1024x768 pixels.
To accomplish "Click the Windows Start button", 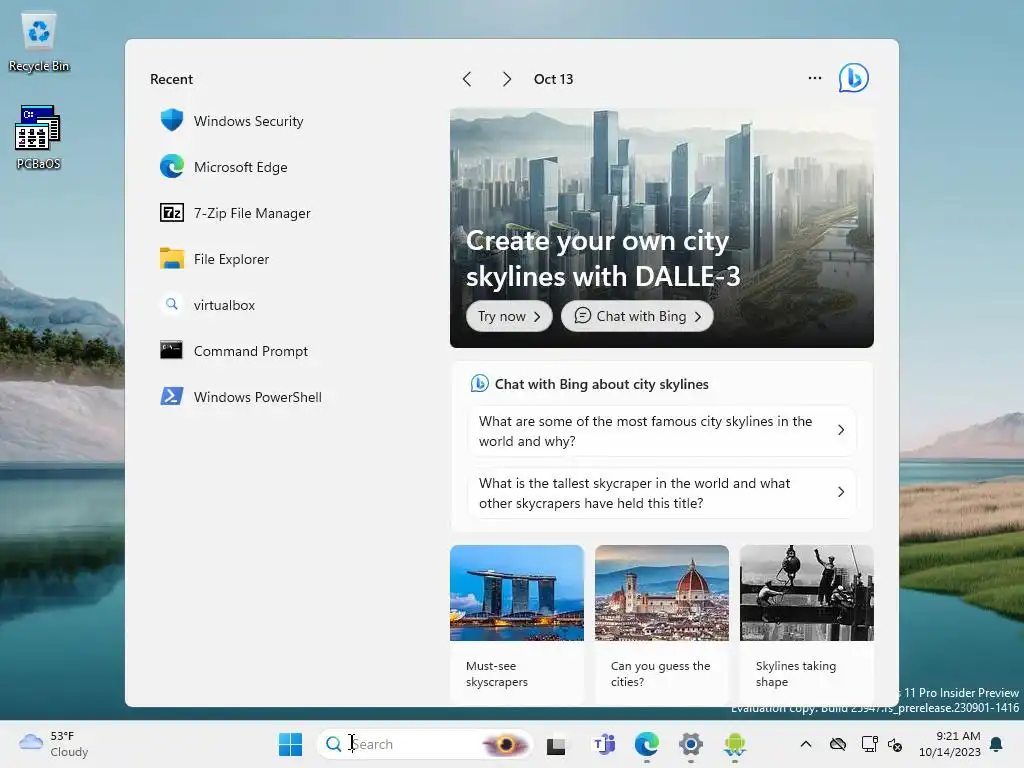I will [x=291, y=744].
